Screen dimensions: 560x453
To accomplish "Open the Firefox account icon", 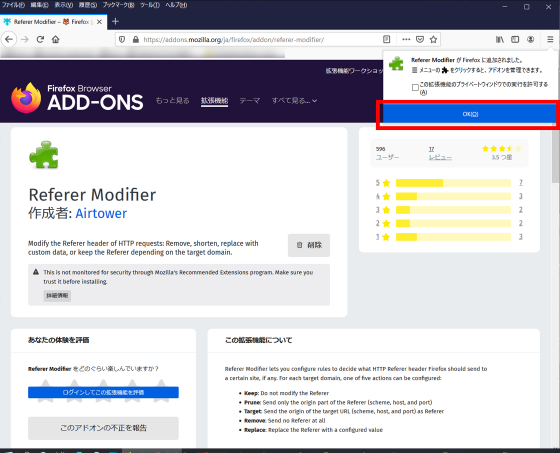I will [531, 39].
